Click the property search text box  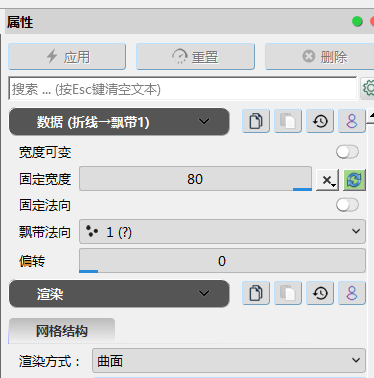point(183,89)
